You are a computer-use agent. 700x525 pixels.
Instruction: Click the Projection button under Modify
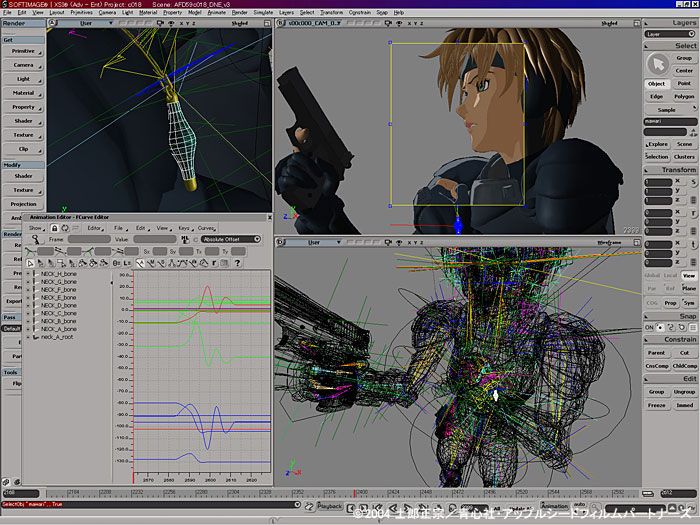point(23,204)
